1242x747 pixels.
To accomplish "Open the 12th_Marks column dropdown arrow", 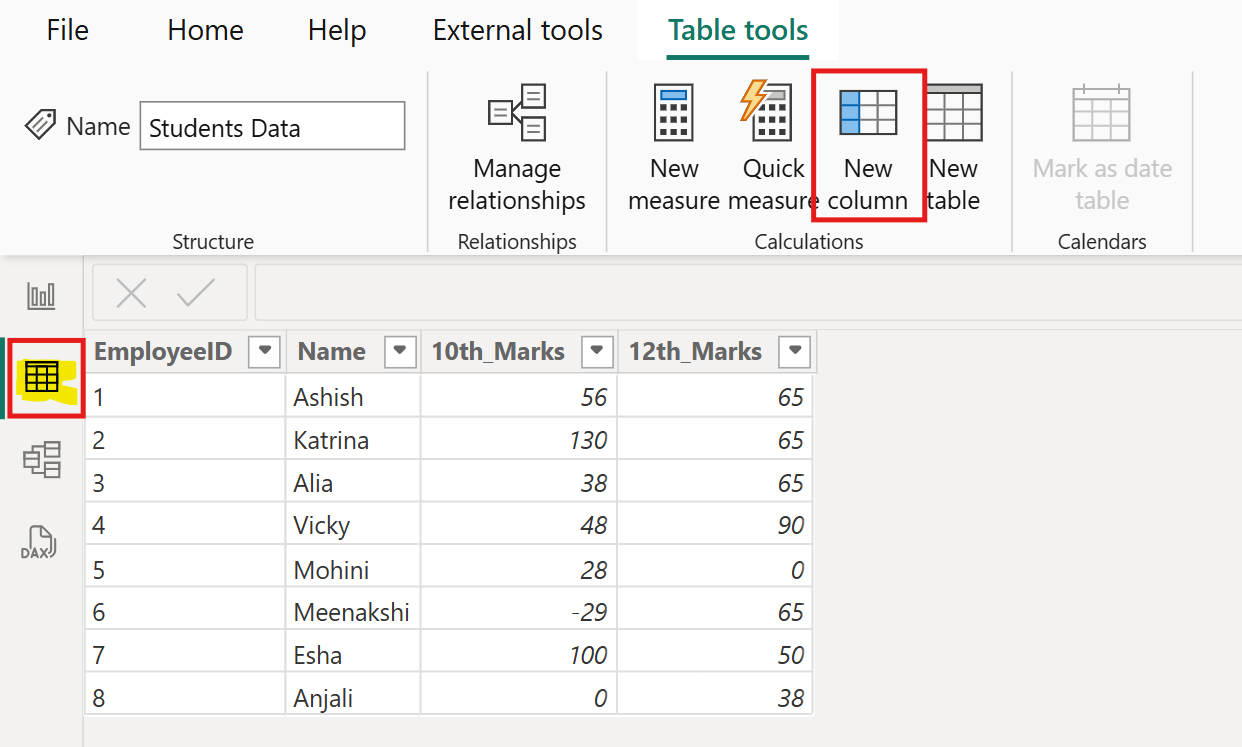I will [x=794, y=351].
